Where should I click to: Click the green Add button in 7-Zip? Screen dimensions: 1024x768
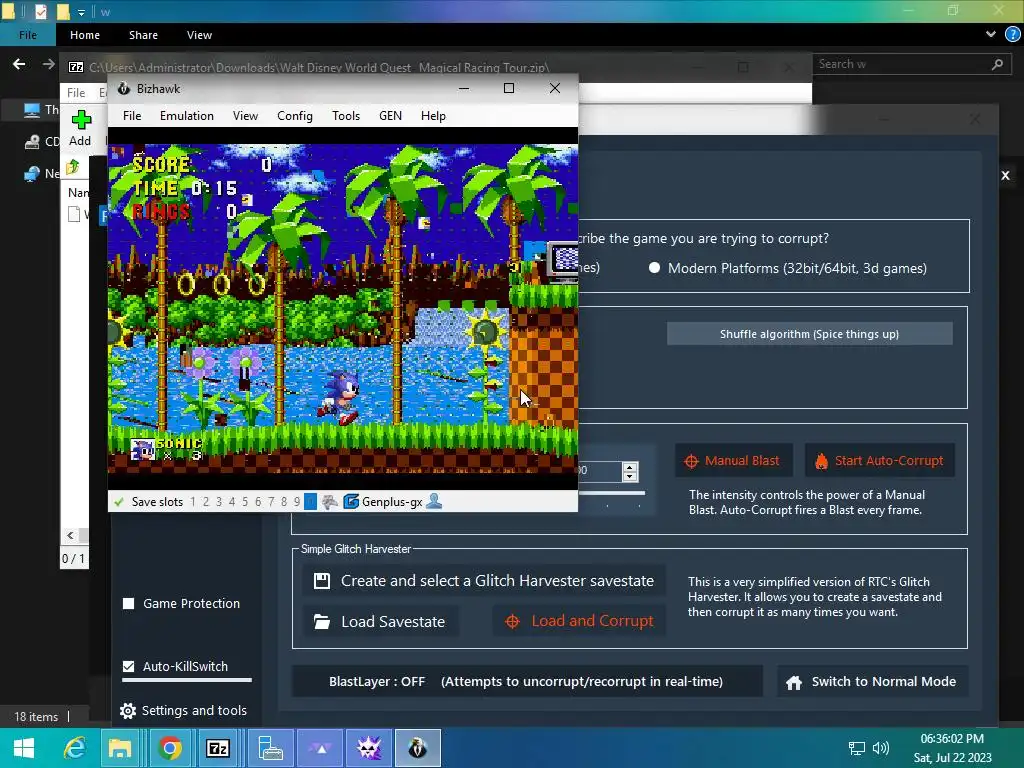point(80,128)
